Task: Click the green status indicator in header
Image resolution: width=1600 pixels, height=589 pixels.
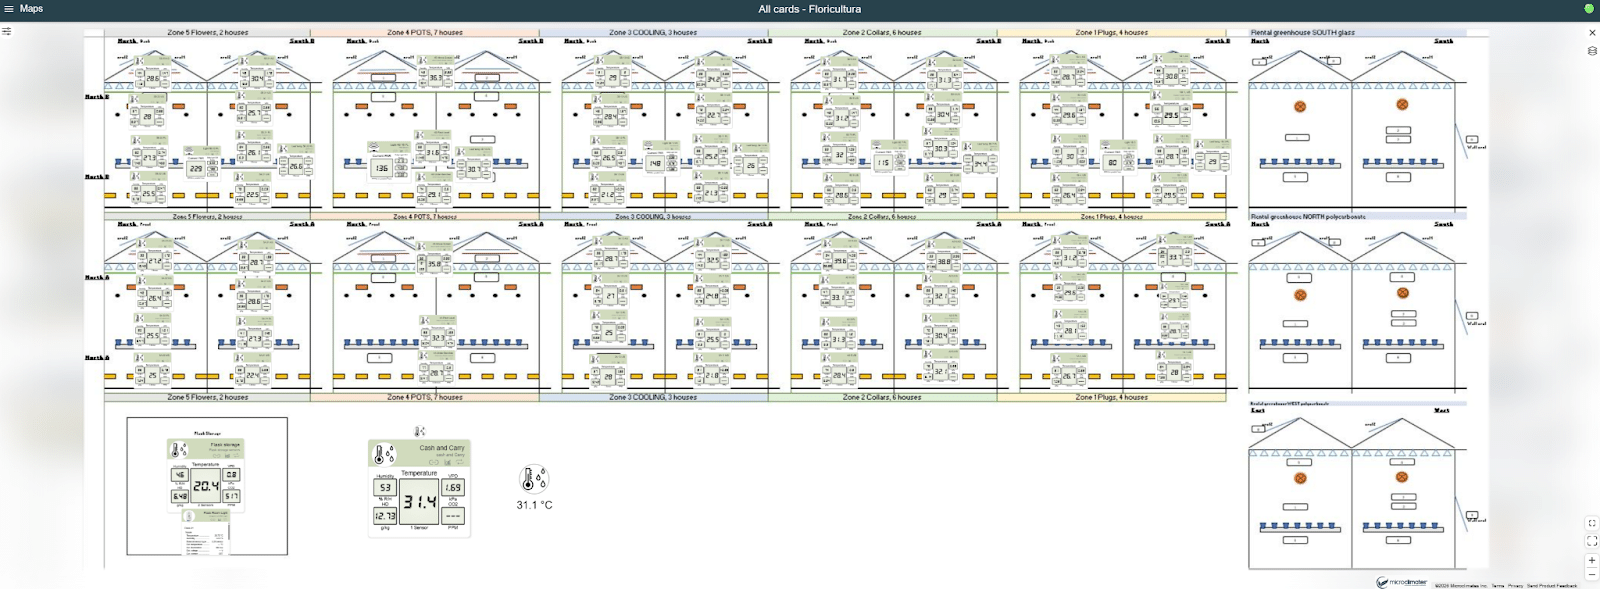Action: [x=1588, y=9]
